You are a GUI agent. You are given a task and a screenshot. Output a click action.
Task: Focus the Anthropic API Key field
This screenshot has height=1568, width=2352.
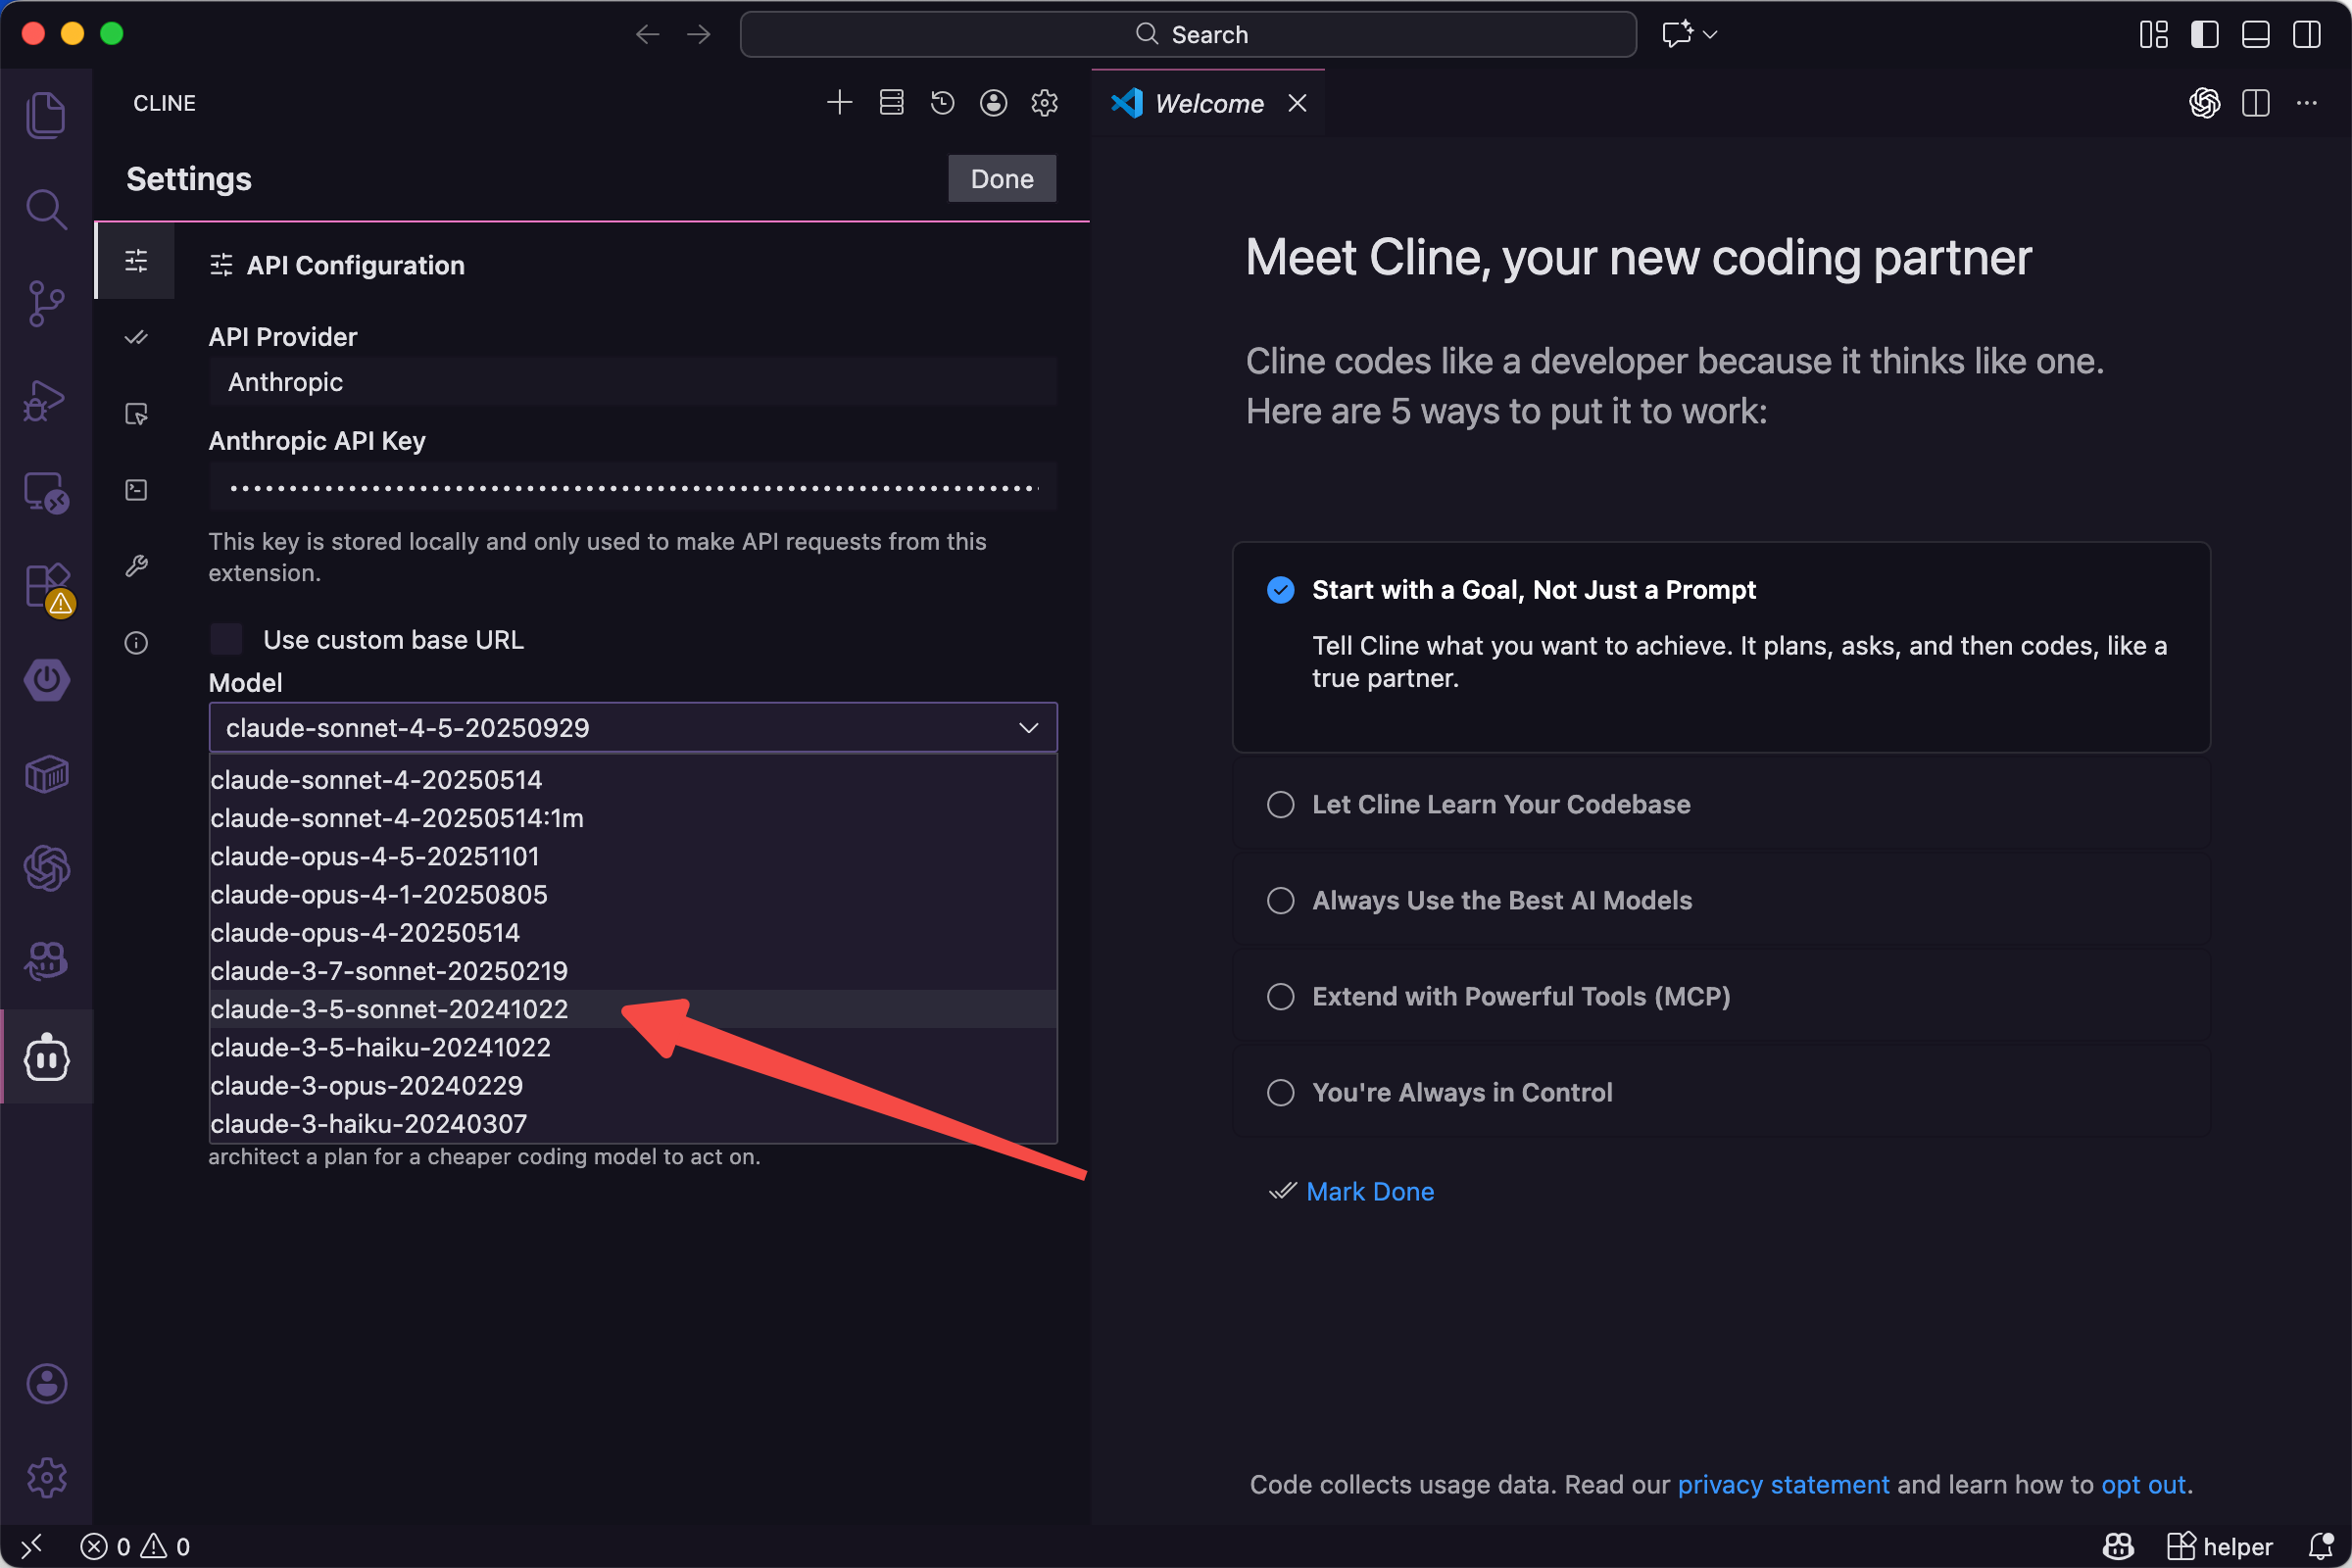[633, 487]
